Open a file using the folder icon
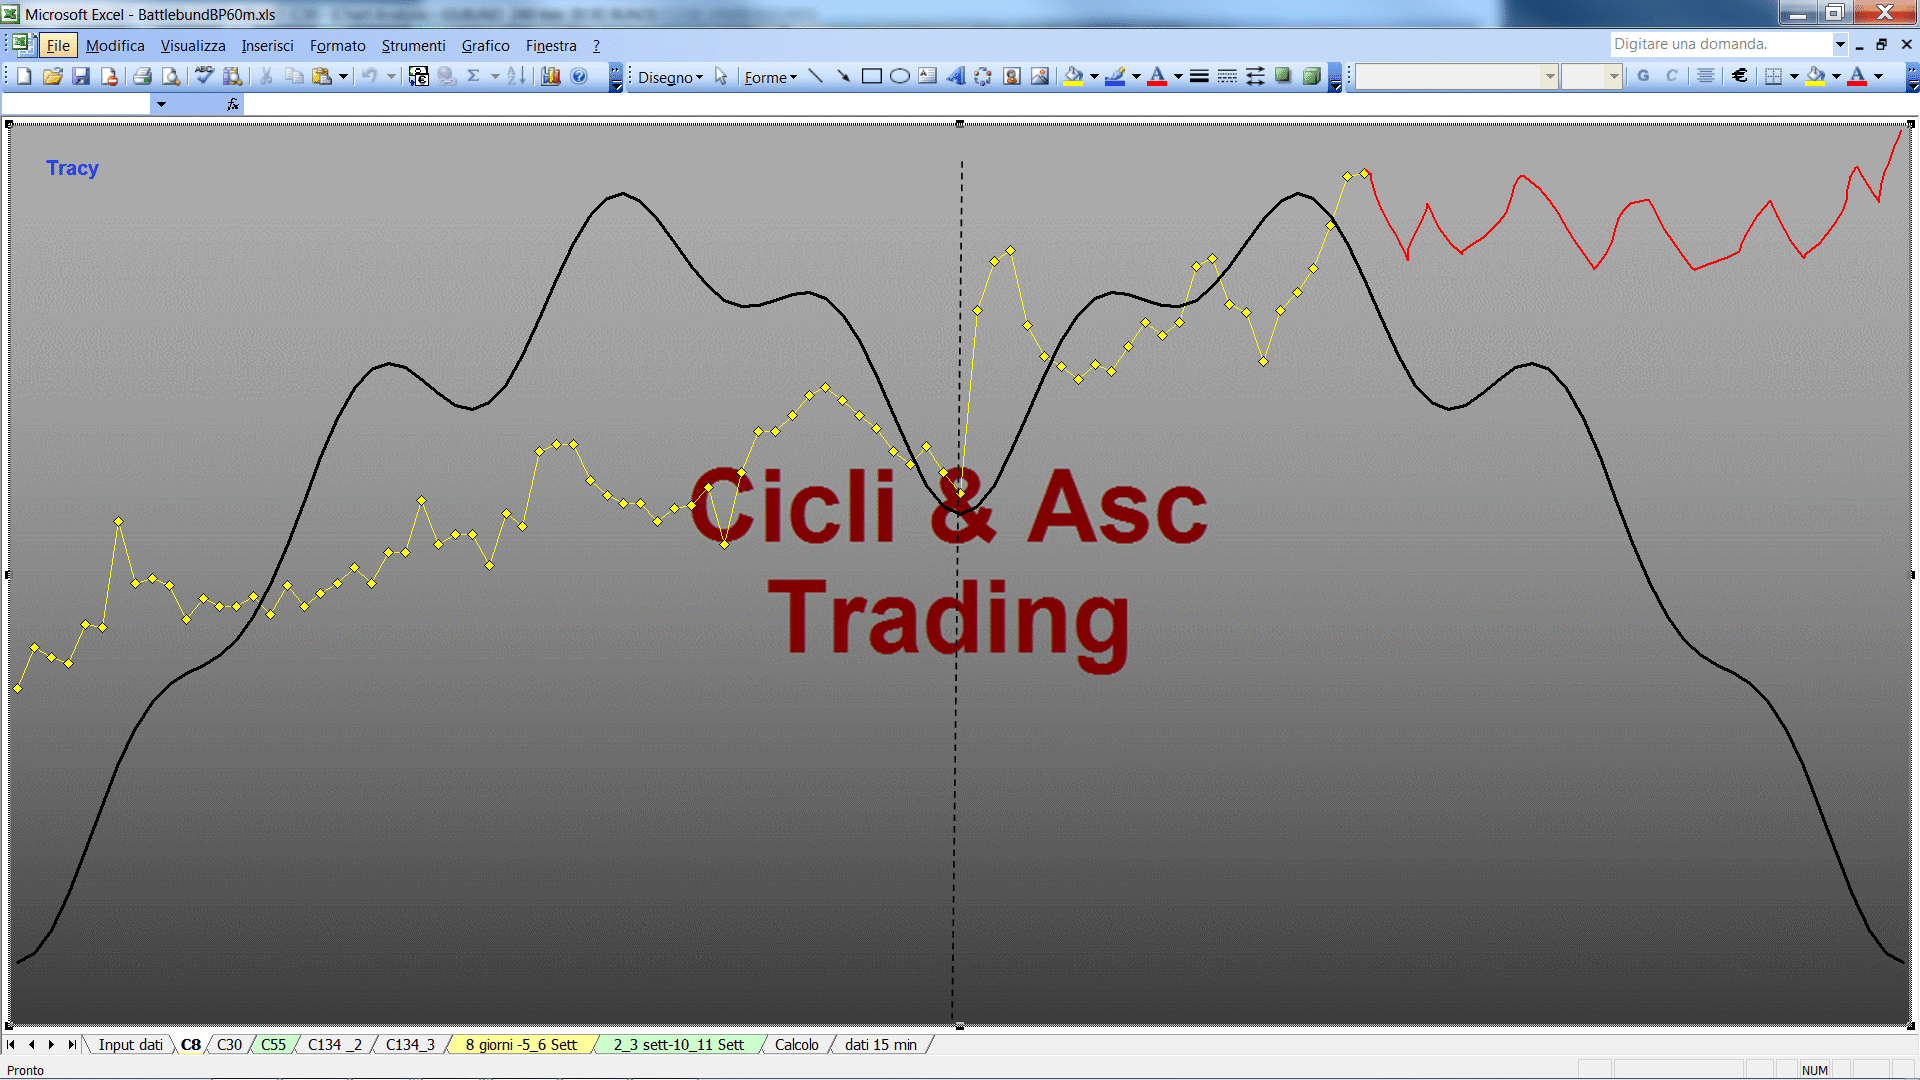This screenshot has width=1920, height=1080. click(x=52, y=76)
